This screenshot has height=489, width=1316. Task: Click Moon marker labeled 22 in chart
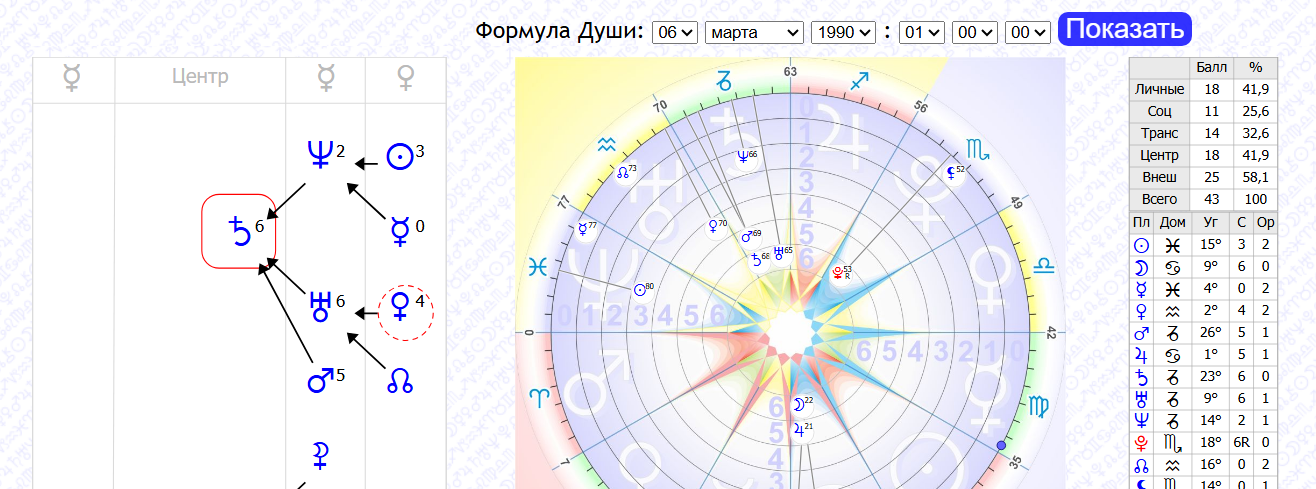[x=797, y=404]
